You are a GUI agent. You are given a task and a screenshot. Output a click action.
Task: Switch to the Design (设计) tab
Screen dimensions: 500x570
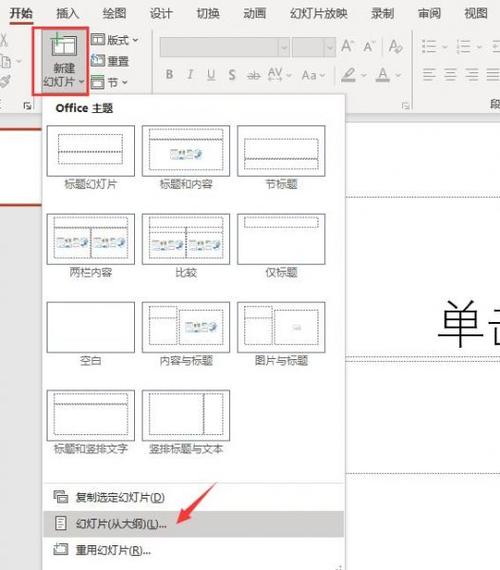point(161,13)
